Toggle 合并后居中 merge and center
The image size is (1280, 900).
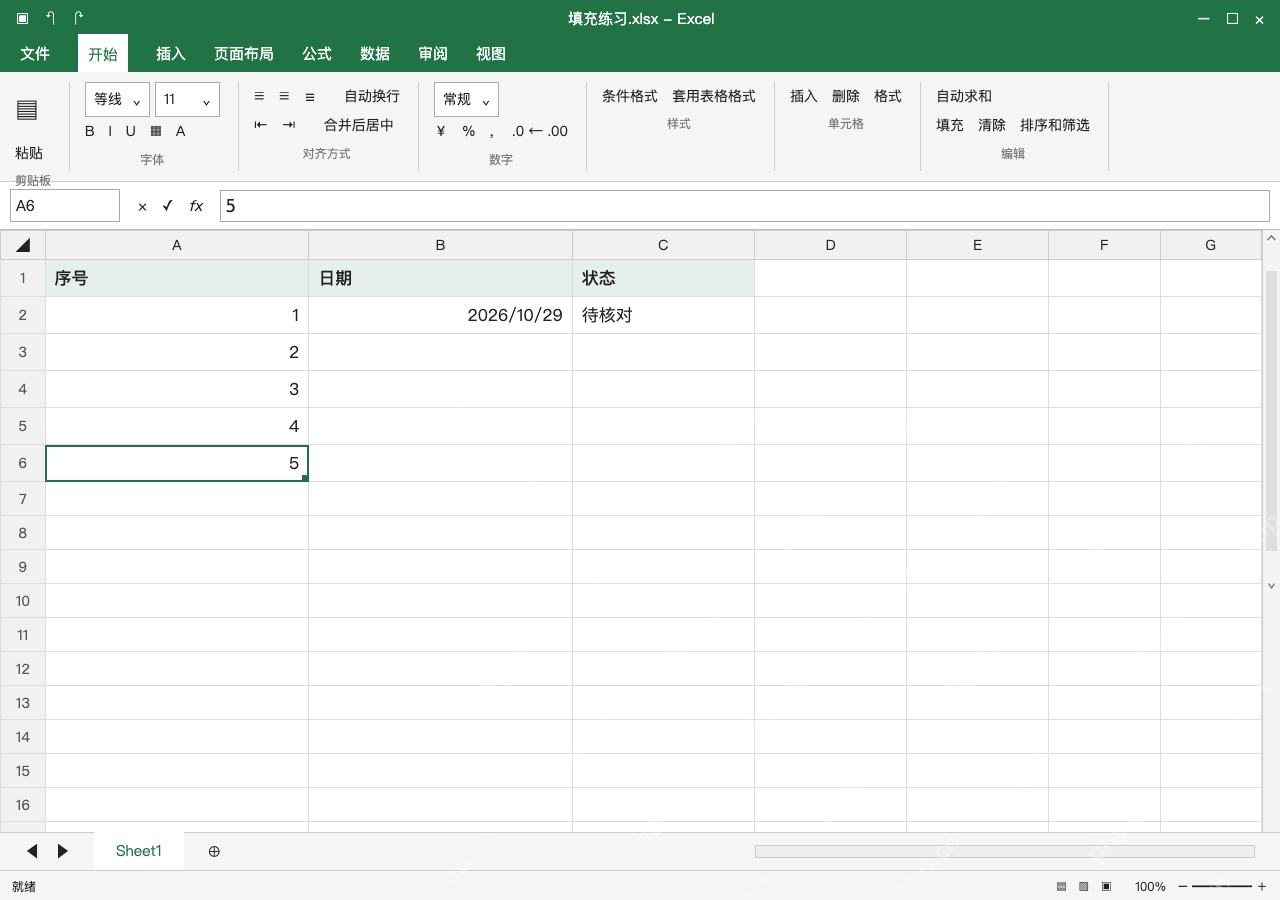359,125
